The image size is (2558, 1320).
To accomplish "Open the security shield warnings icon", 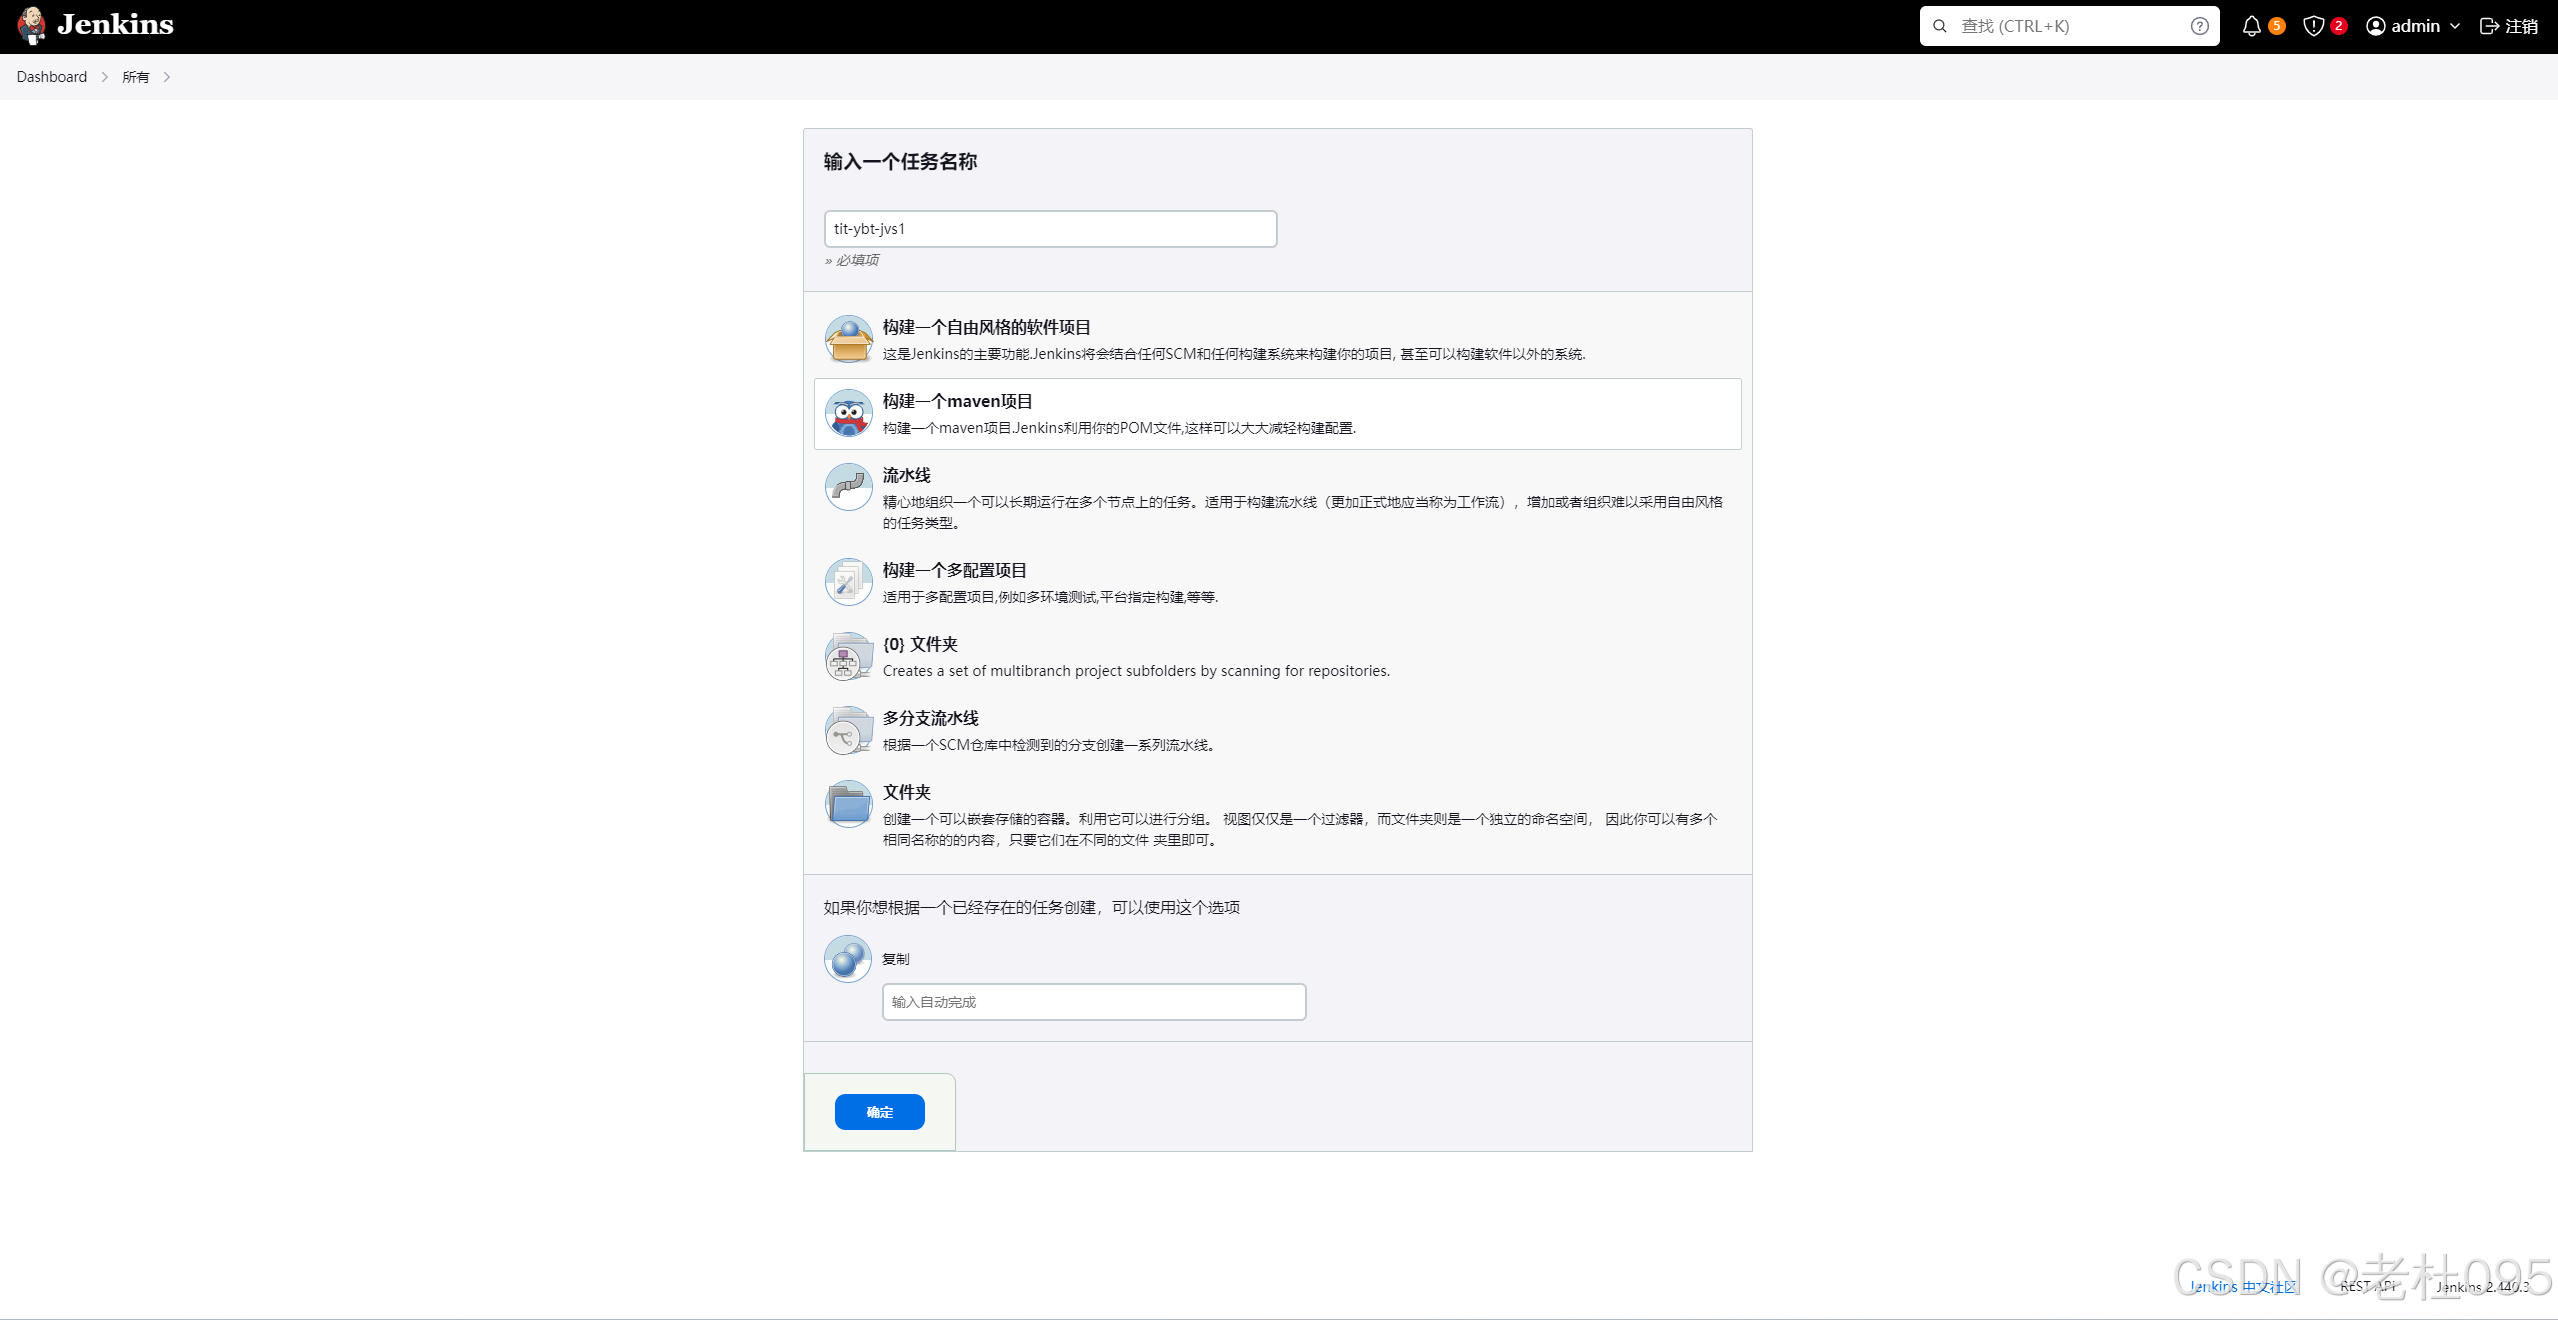I will [x=2313, y=26].
